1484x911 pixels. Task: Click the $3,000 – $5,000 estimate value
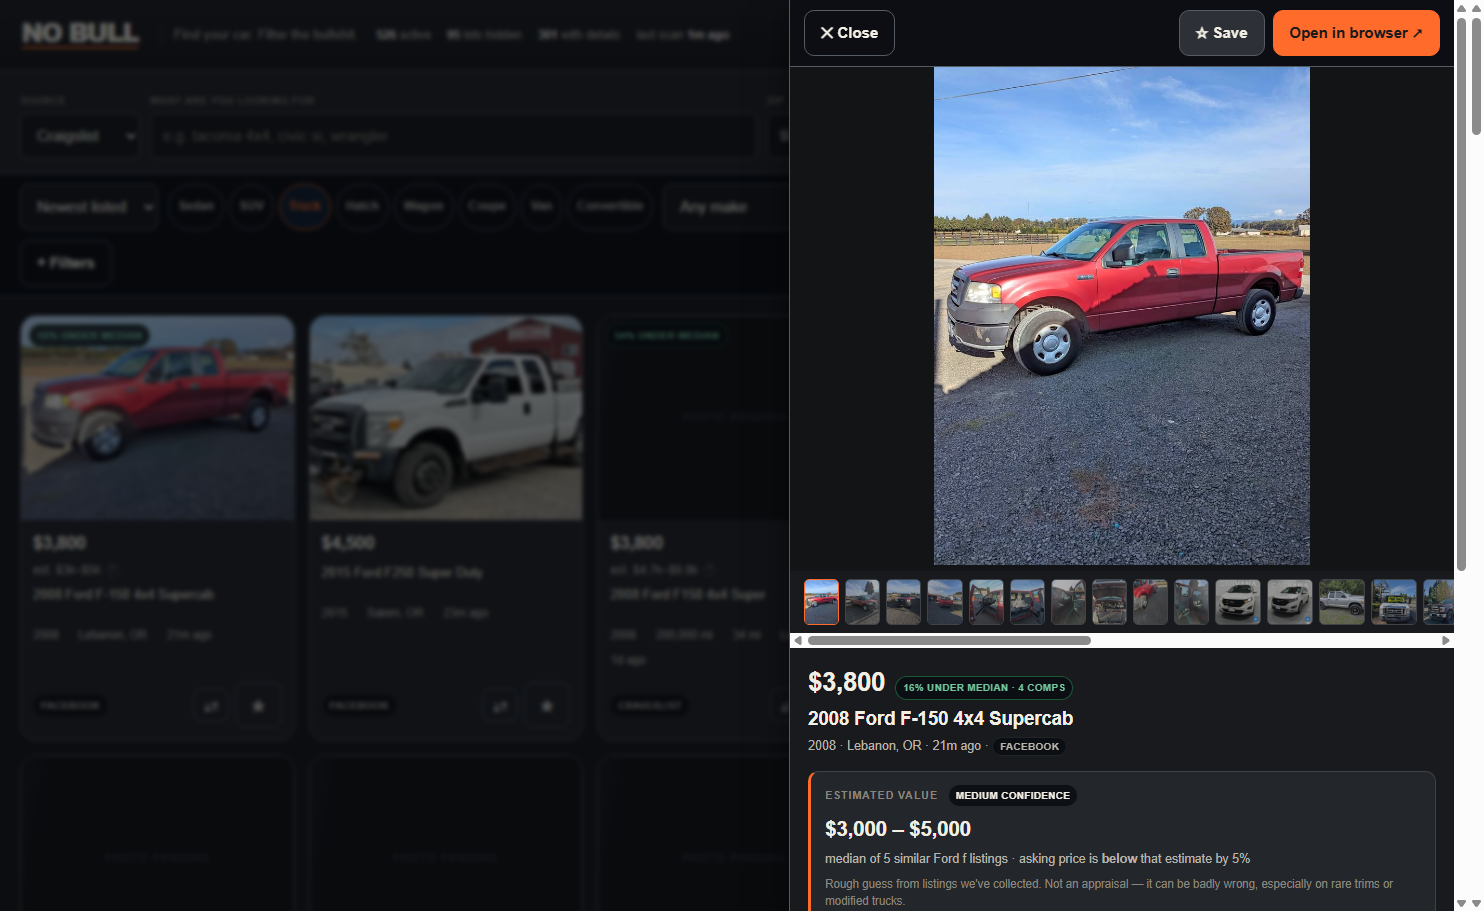pyautogui.click(x=898, y=829)
